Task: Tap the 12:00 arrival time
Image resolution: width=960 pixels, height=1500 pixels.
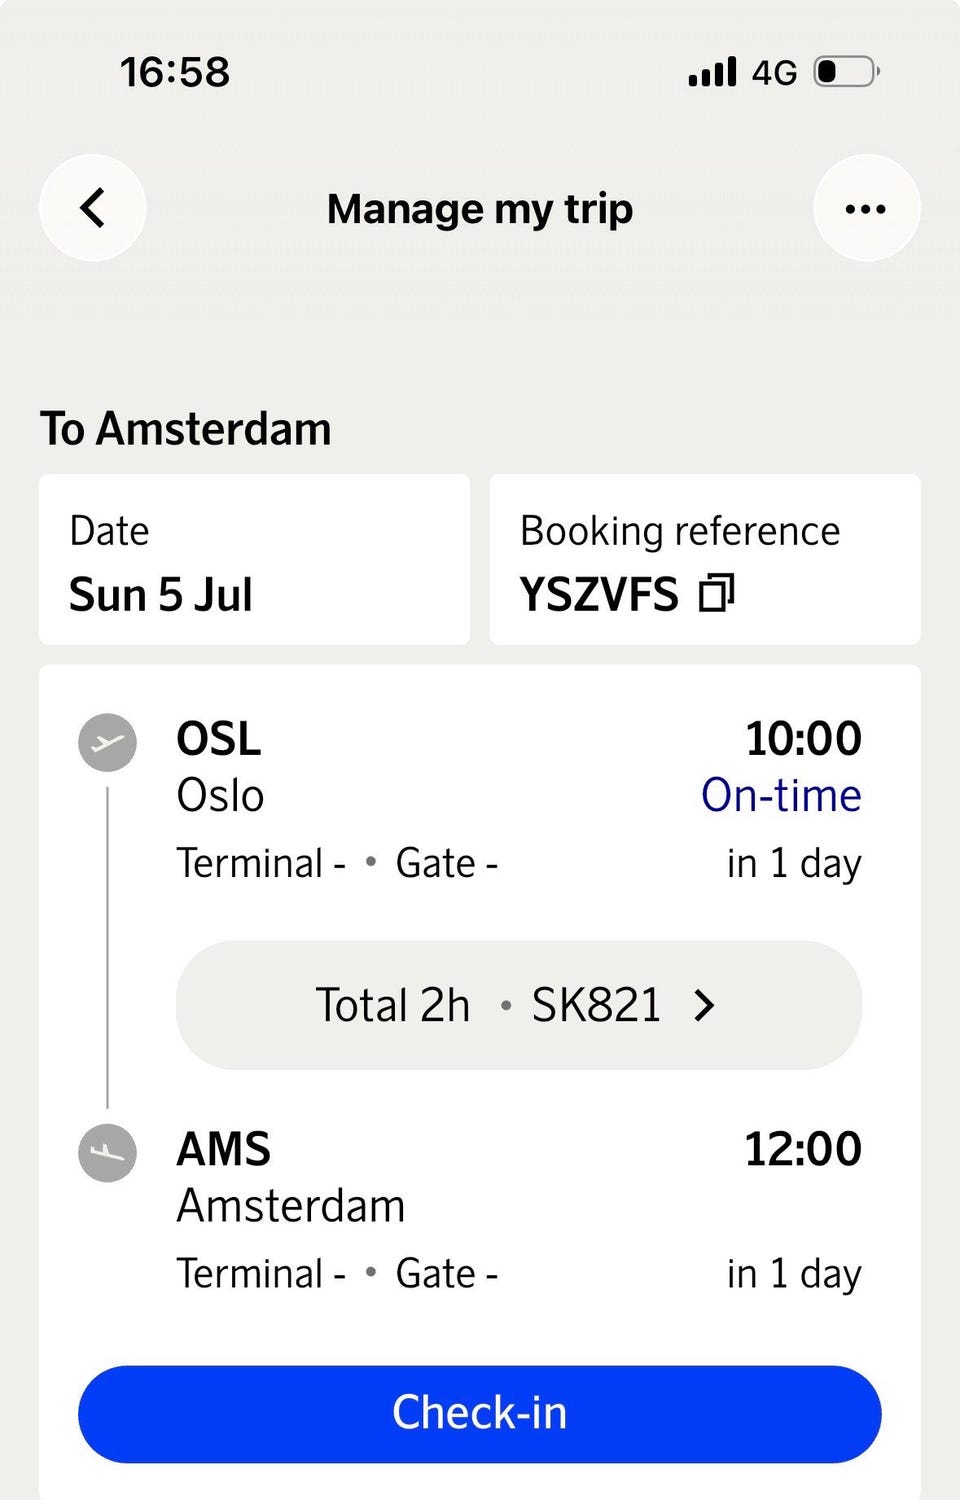Action: click(x=803, y=1149)
